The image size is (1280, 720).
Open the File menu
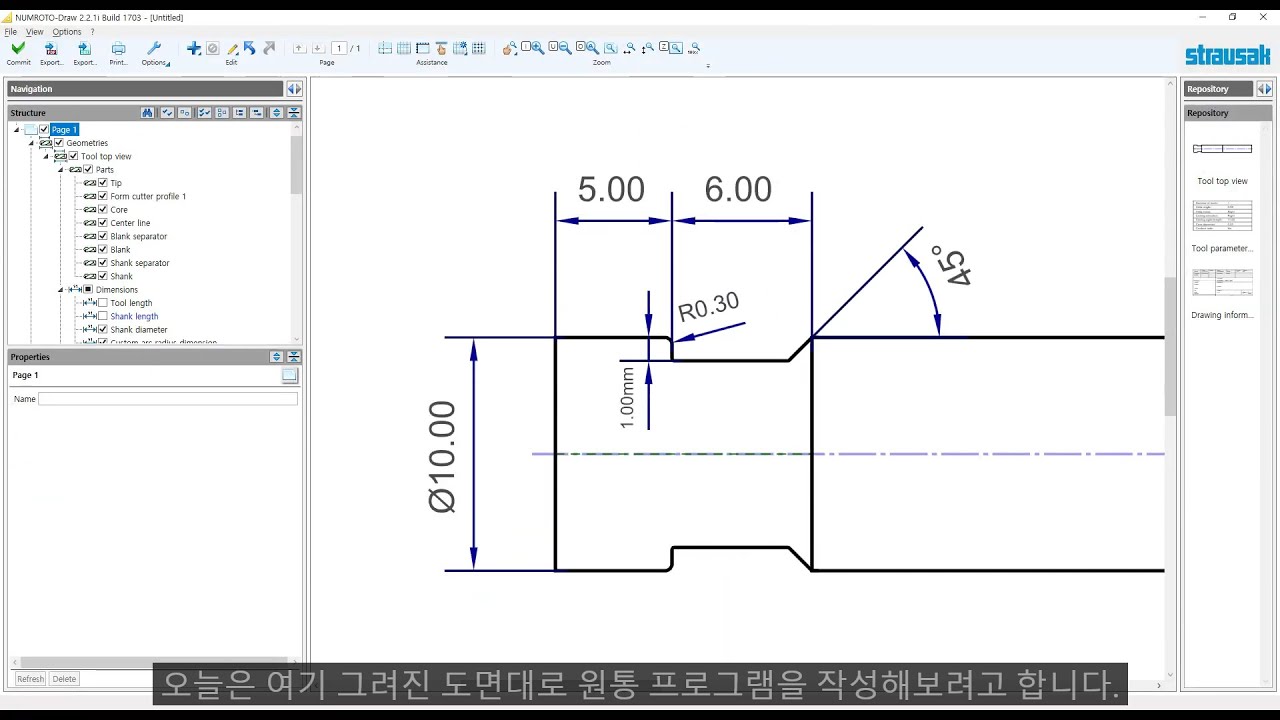(11, 32)
